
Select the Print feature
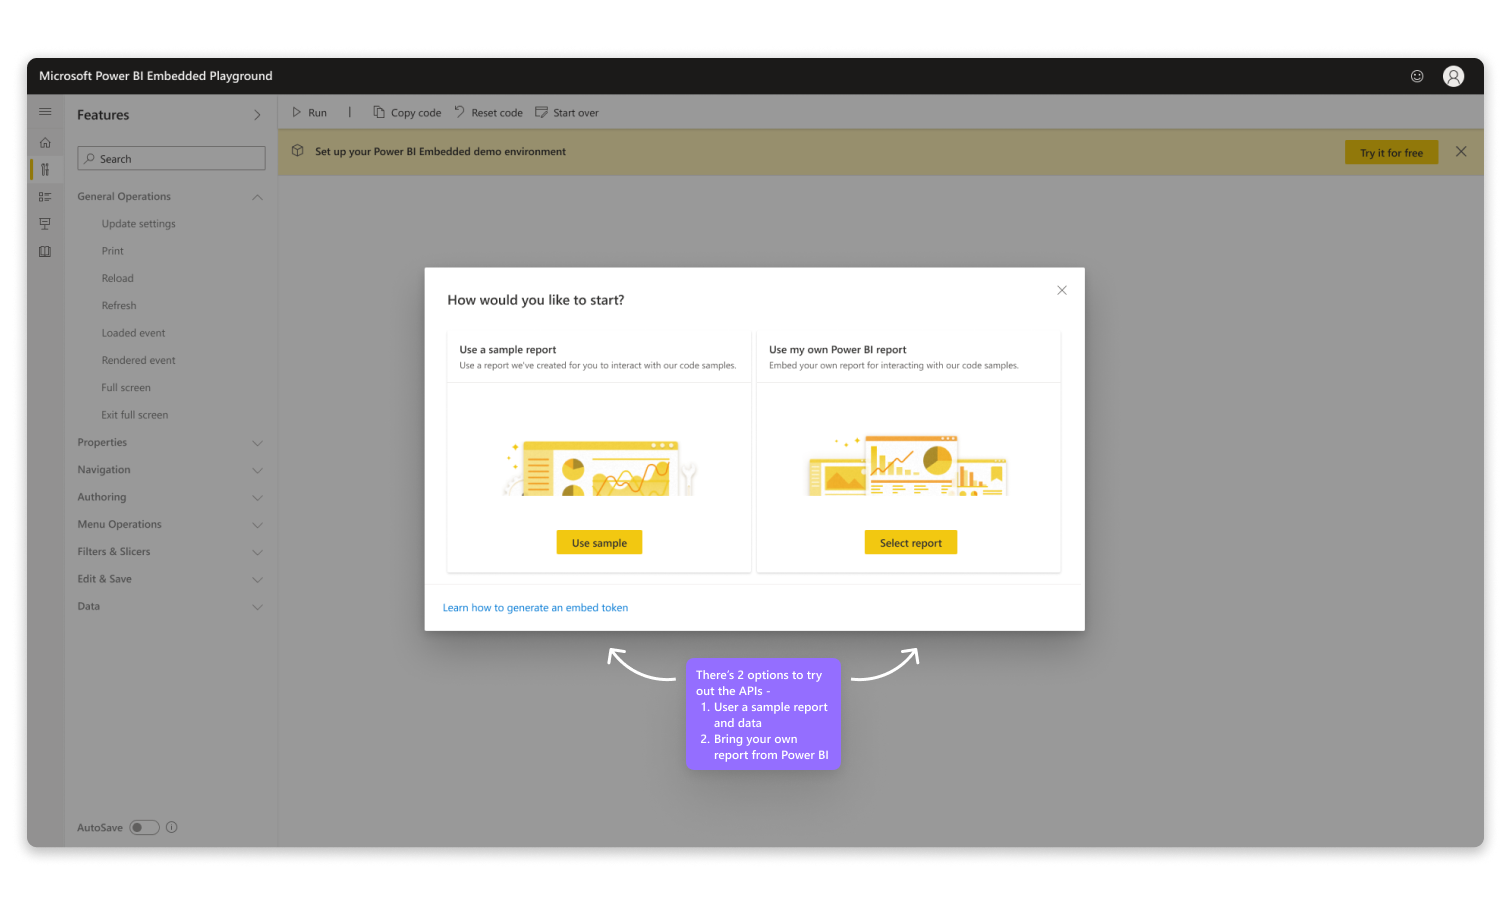tap(113, 251)
